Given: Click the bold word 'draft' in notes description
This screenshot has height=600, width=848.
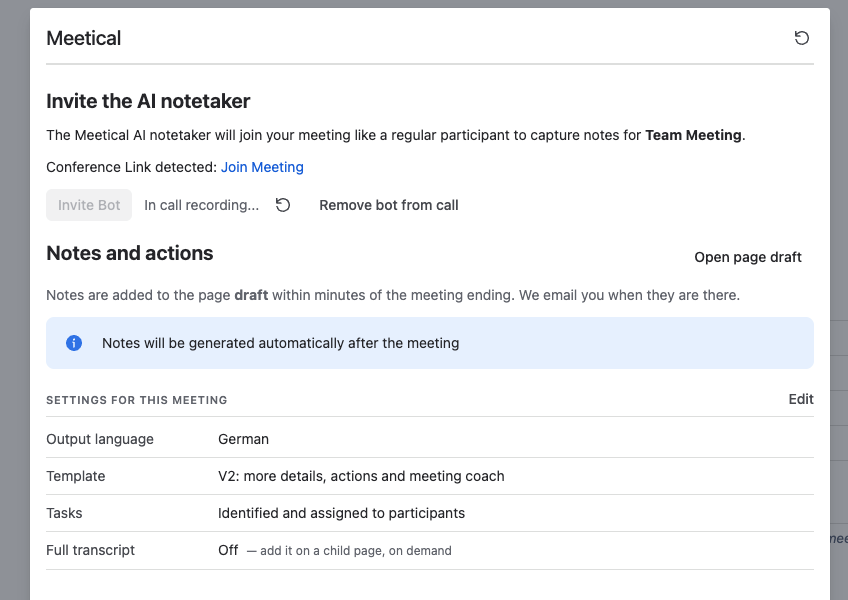Looking at the screenshot, I should (x=251, y=295).
